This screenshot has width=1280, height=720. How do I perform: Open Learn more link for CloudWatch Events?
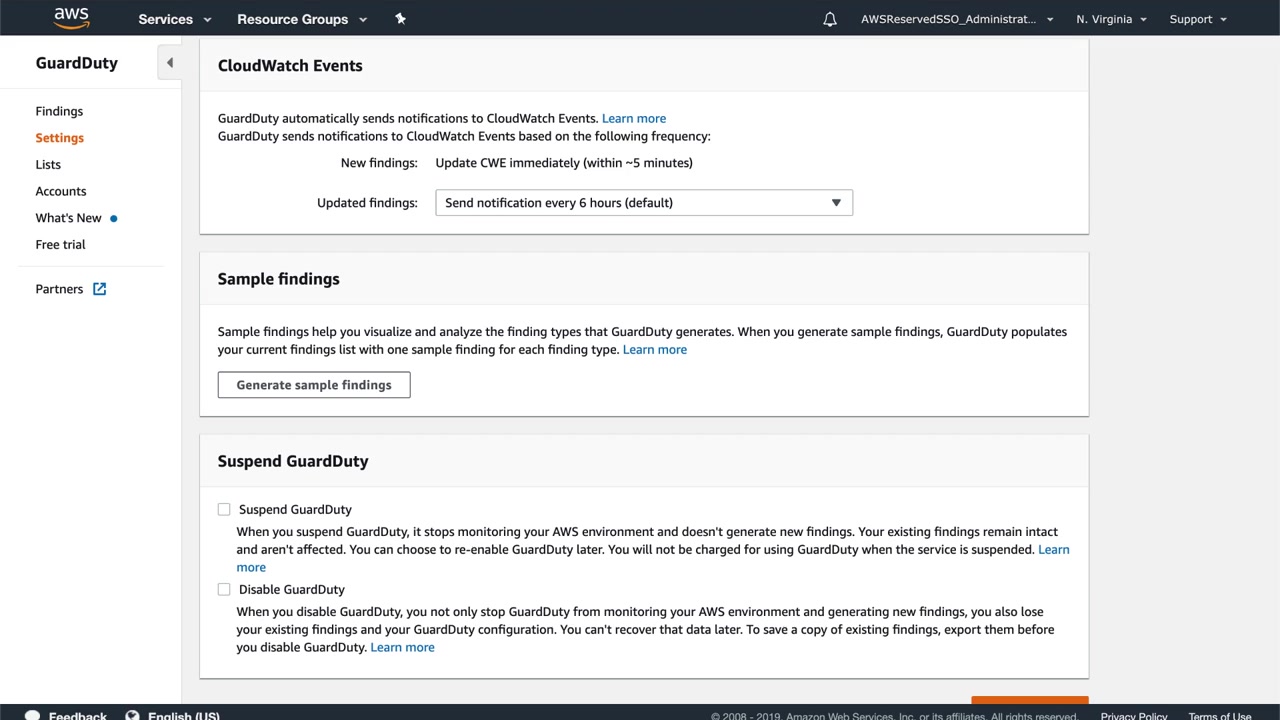click(x=634, y=118)
